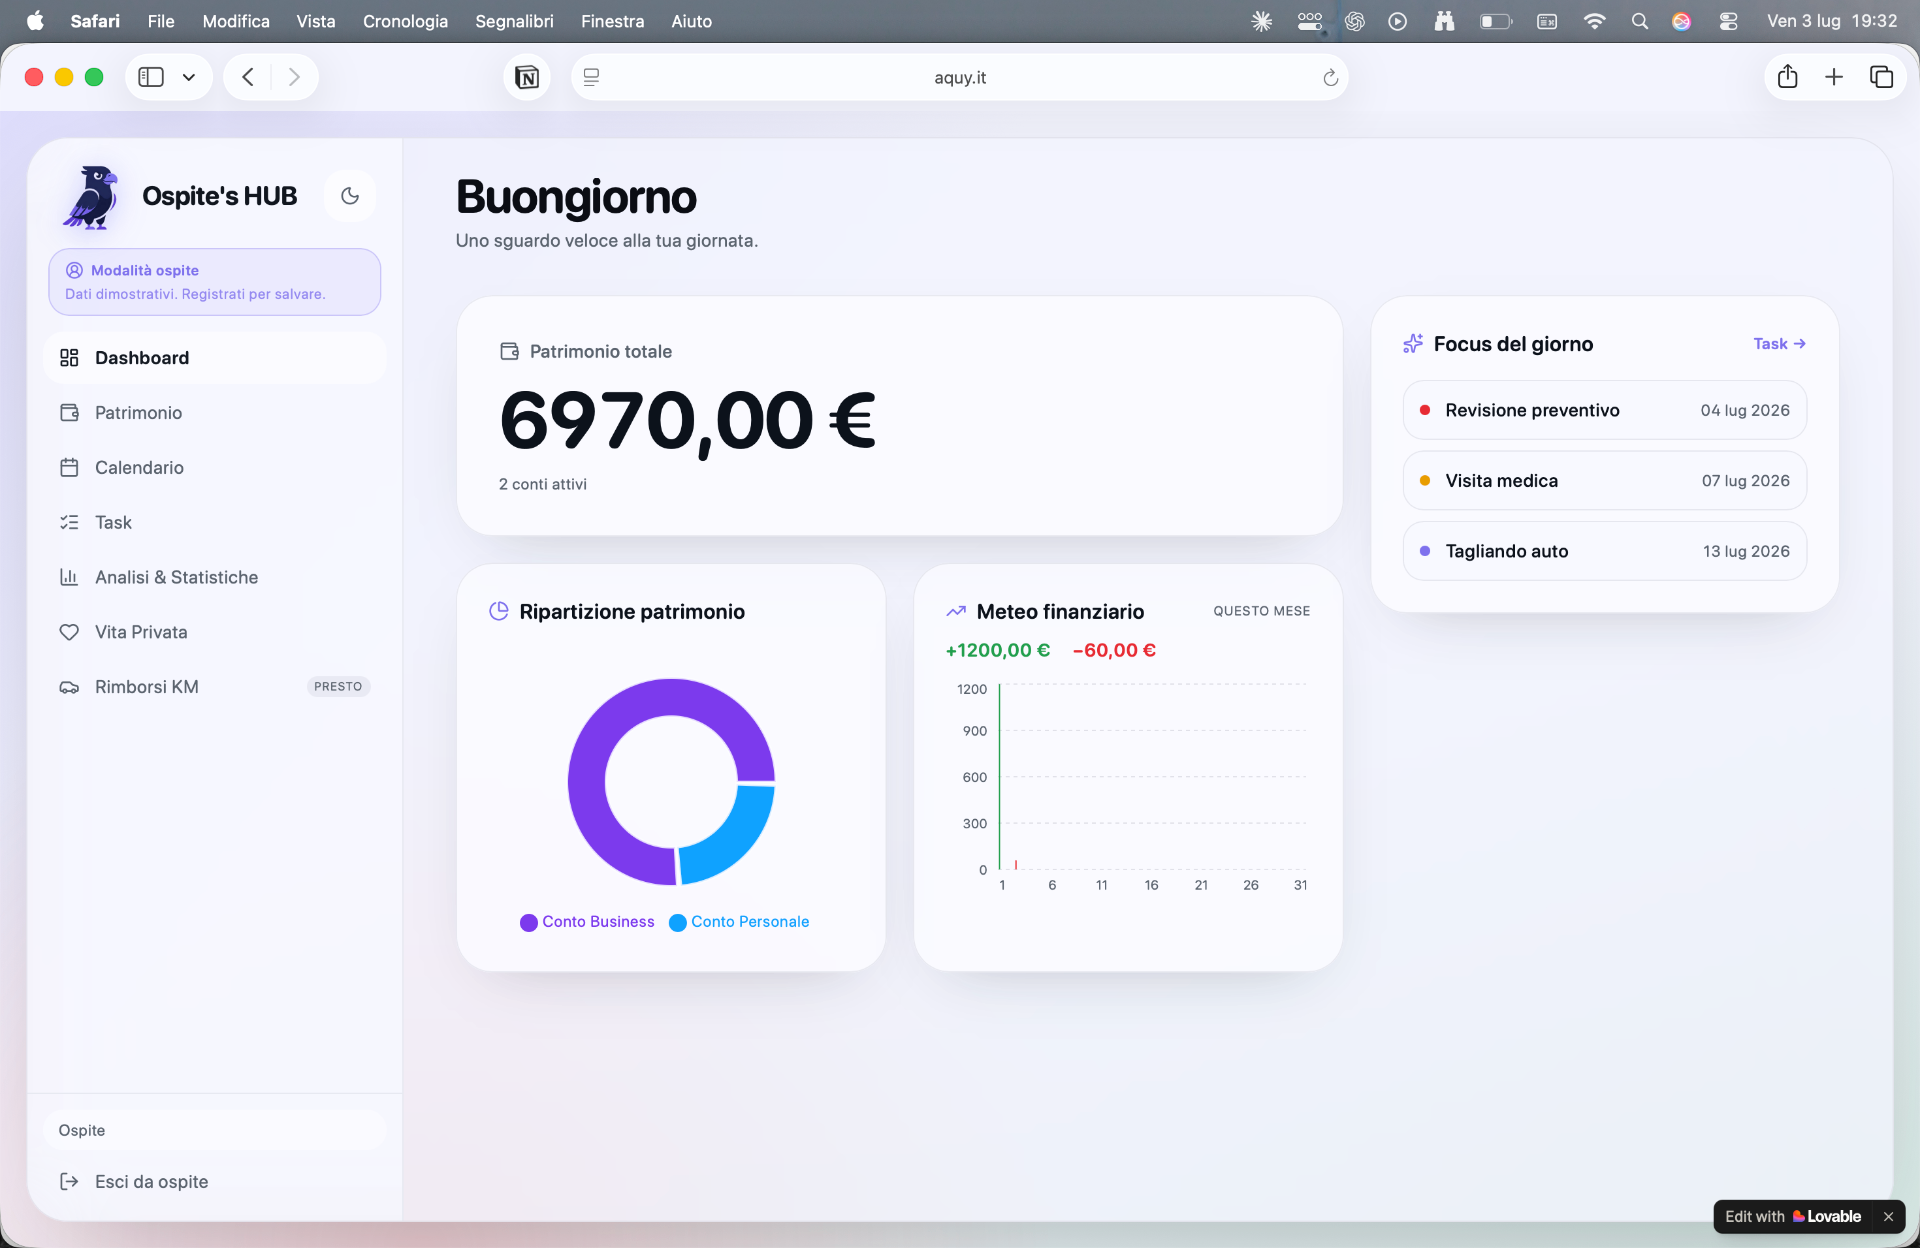Open the Patrimonio section
The width and height of the screenshot is (1920, 1248).
coord(215,413)
